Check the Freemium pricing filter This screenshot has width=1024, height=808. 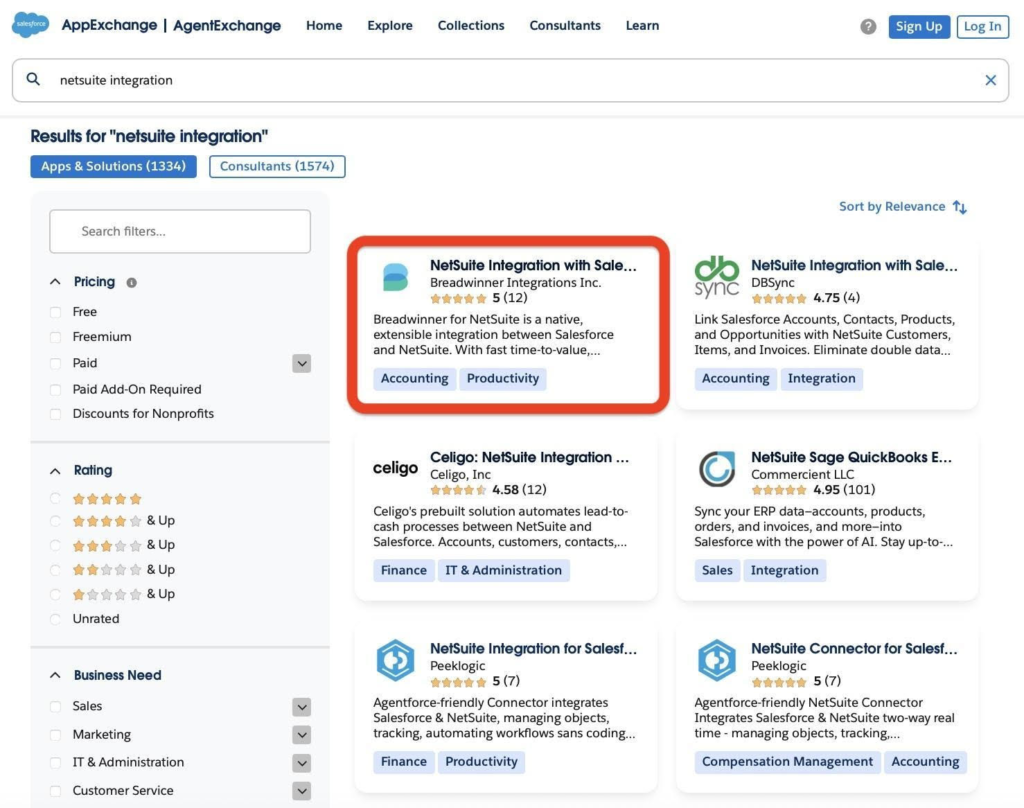tap(57, 337)
